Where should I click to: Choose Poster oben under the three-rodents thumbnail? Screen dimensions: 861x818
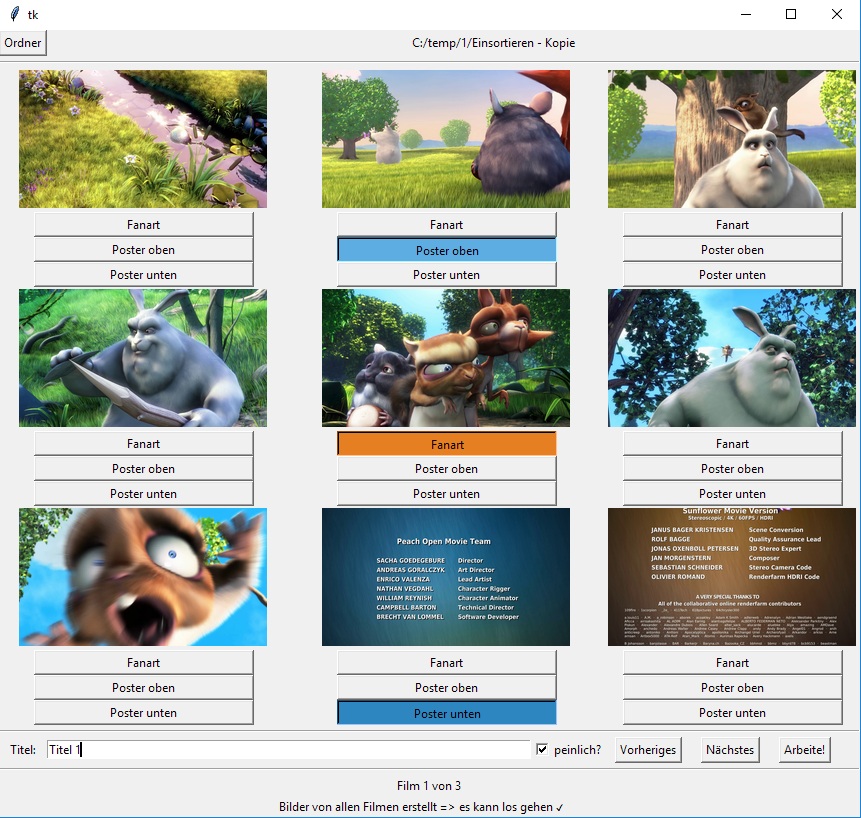coord(446,469)
